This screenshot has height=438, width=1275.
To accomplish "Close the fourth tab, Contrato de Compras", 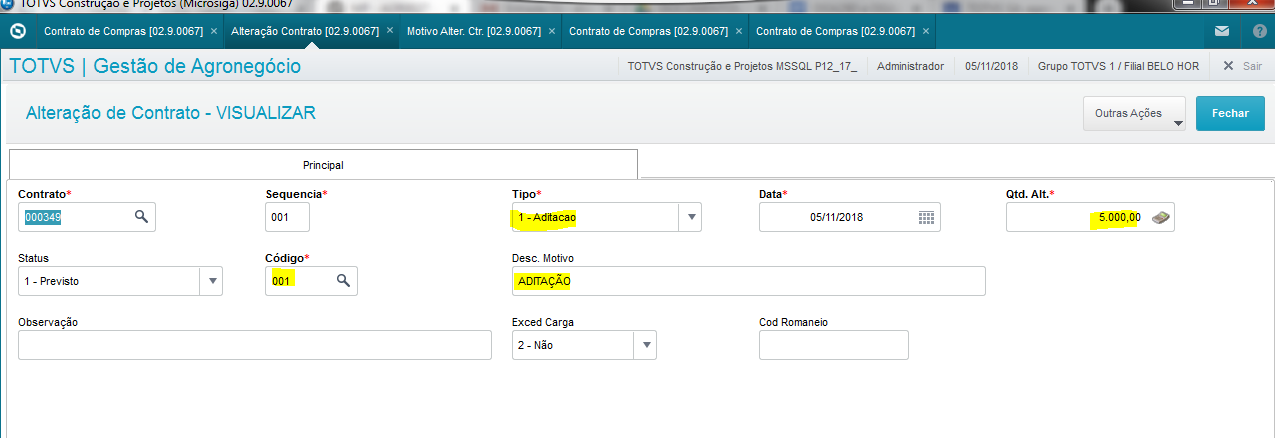I will [739, 31].
